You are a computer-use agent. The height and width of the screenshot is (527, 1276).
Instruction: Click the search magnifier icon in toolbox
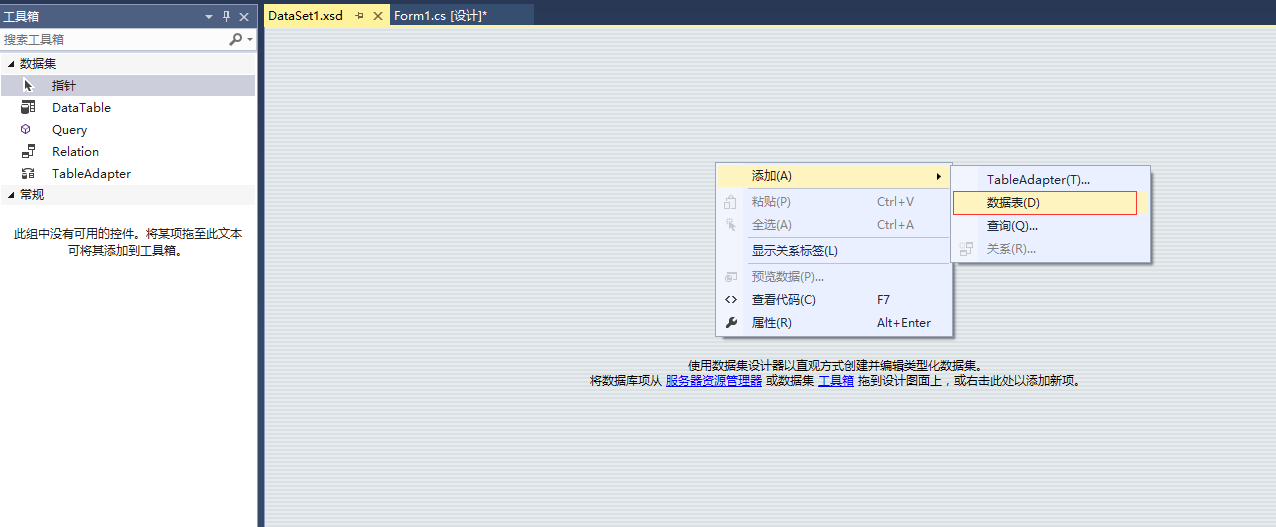tap(235, 39)
